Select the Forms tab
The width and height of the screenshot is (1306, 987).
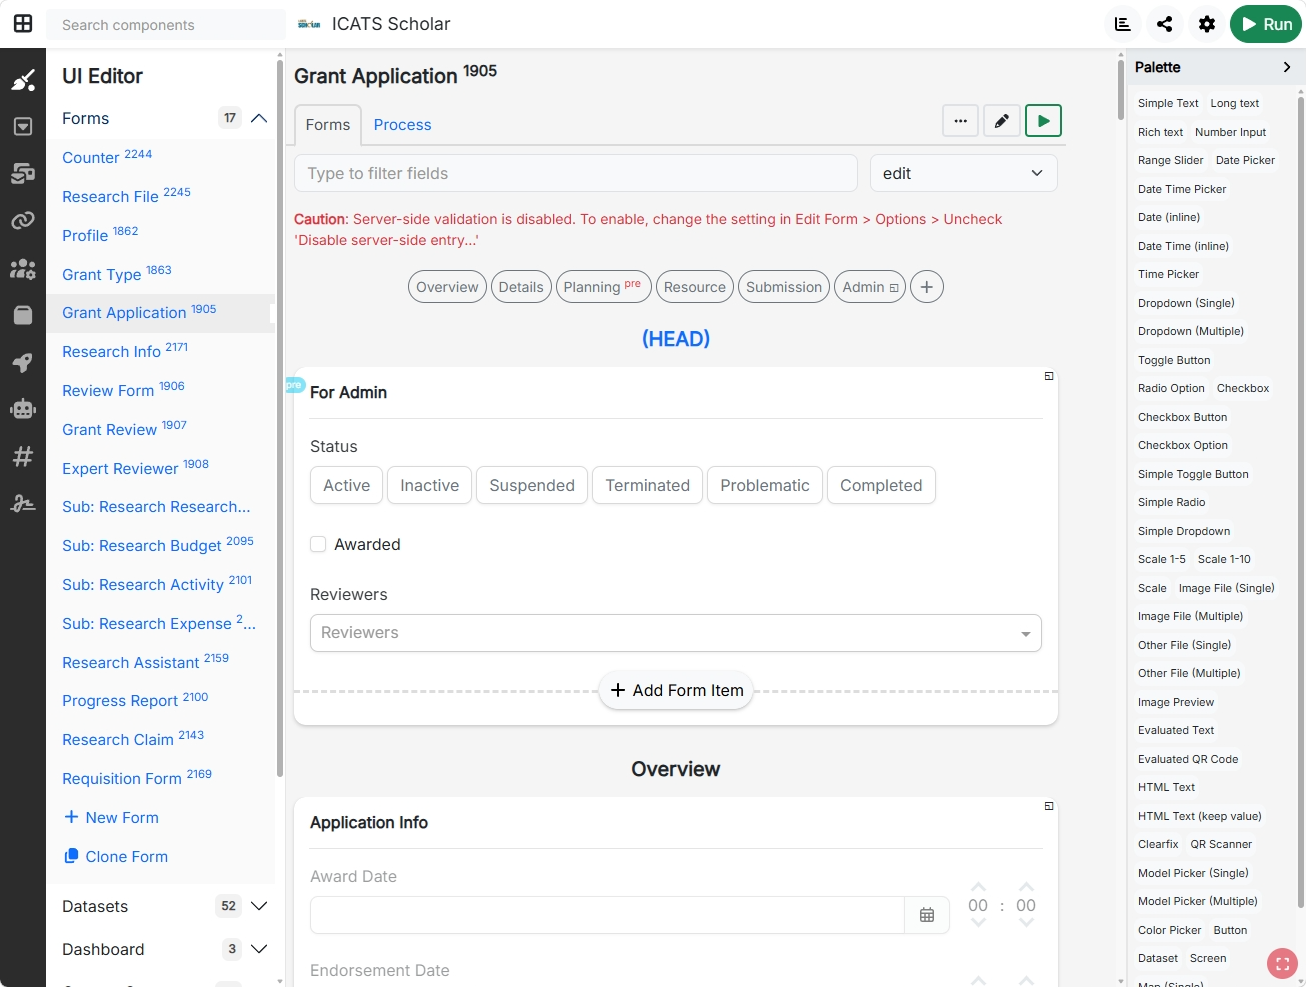tap(328, 125)
